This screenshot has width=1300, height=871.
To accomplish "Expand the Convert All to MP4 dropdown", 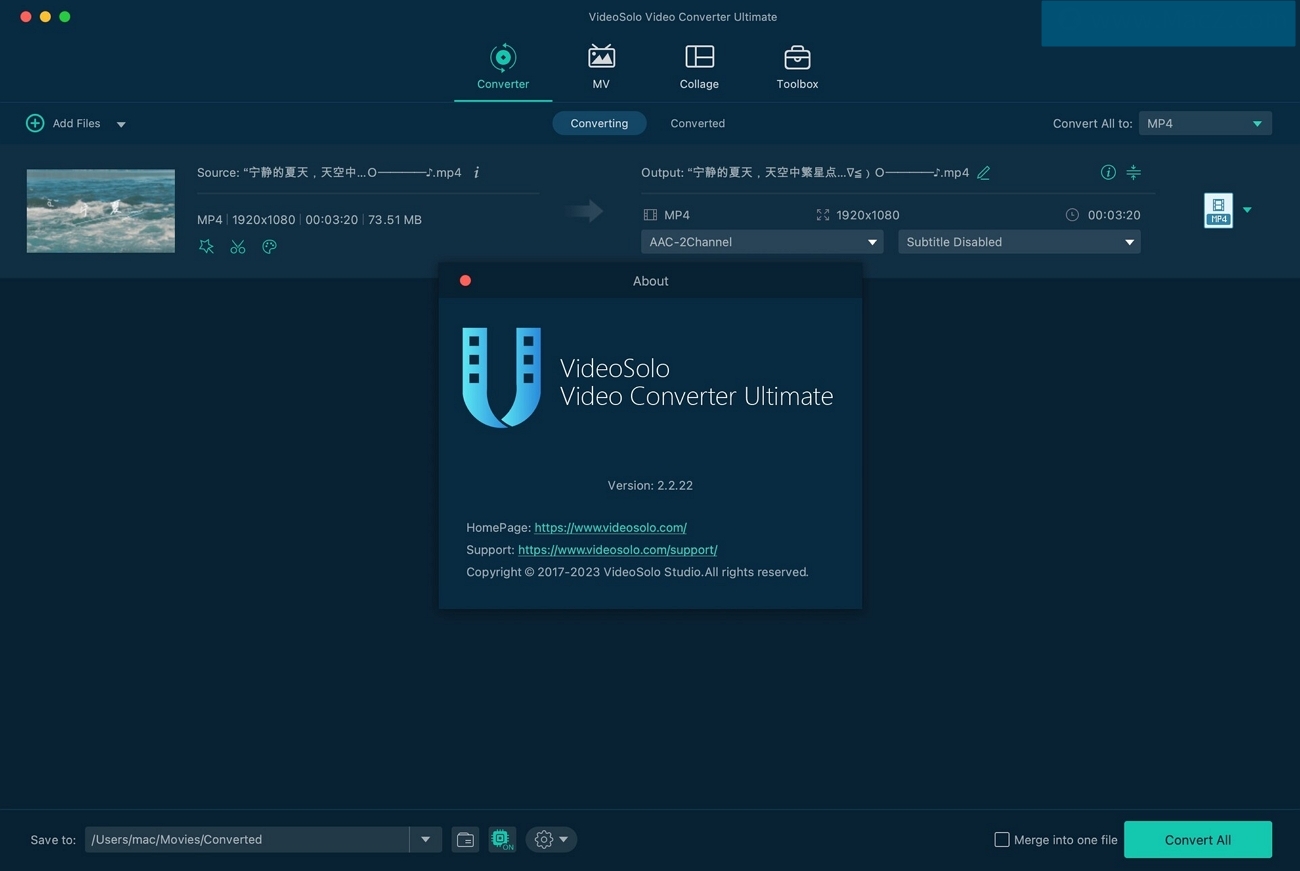I will (1205, 124).
